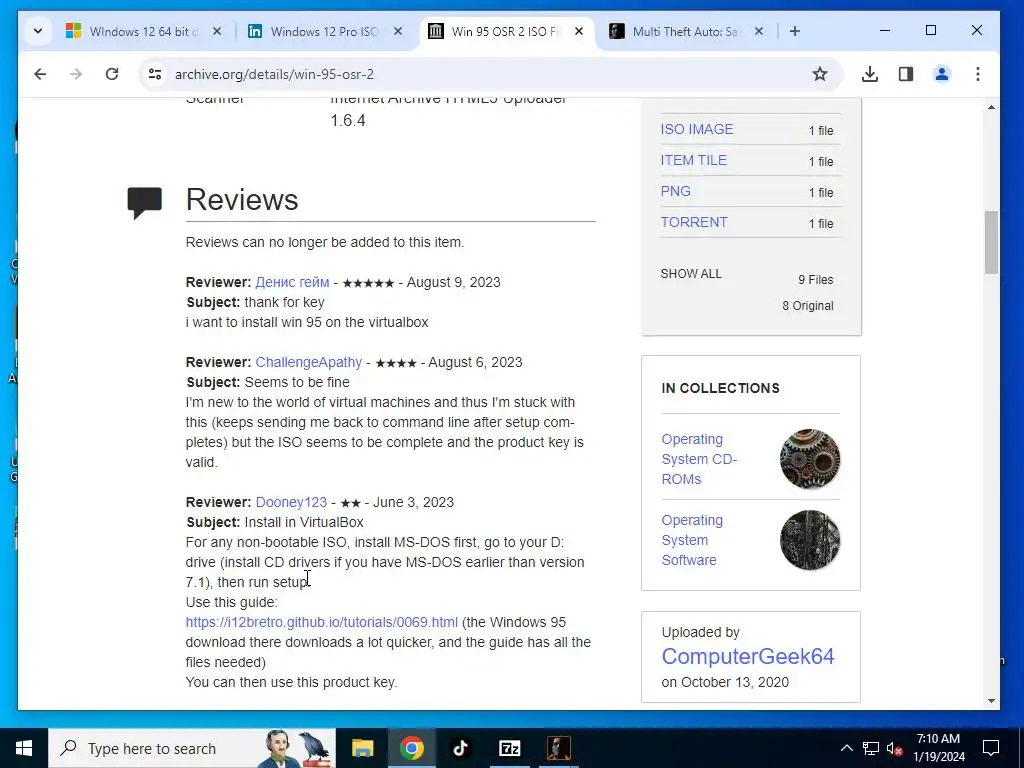Close the Win 95 OSR 2 tab

(x=579, y=31)
